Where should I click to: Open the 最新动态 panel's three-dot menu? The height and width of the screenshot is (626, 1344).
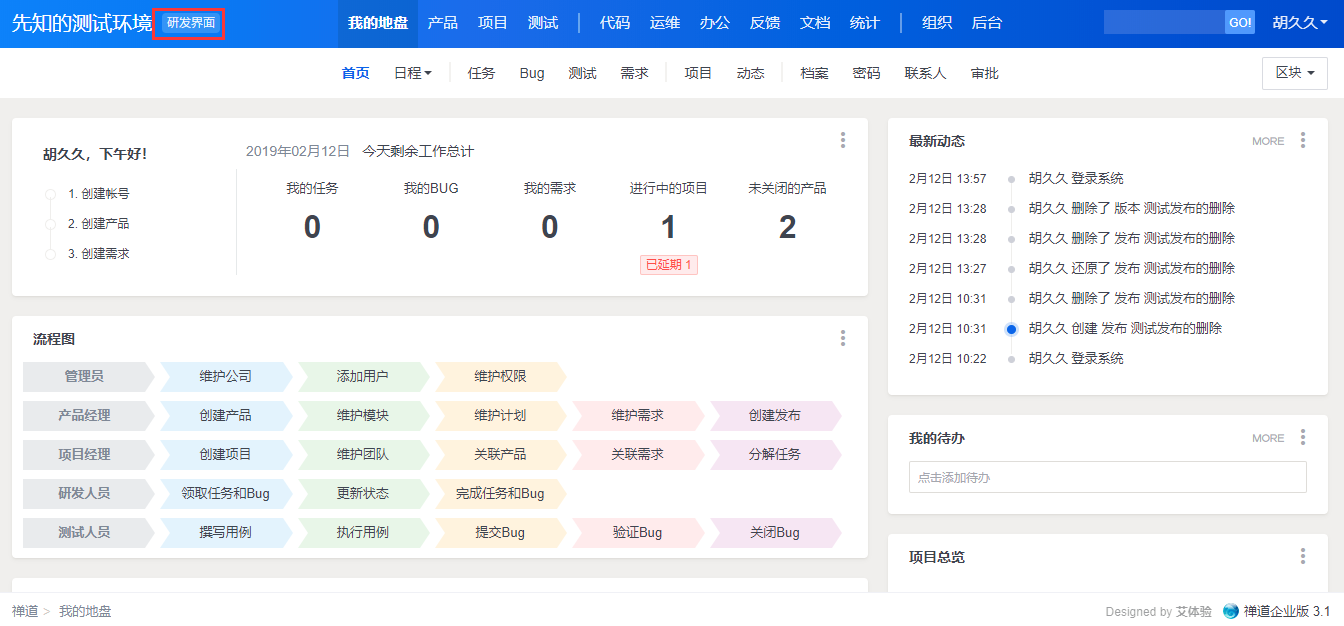1302,140
